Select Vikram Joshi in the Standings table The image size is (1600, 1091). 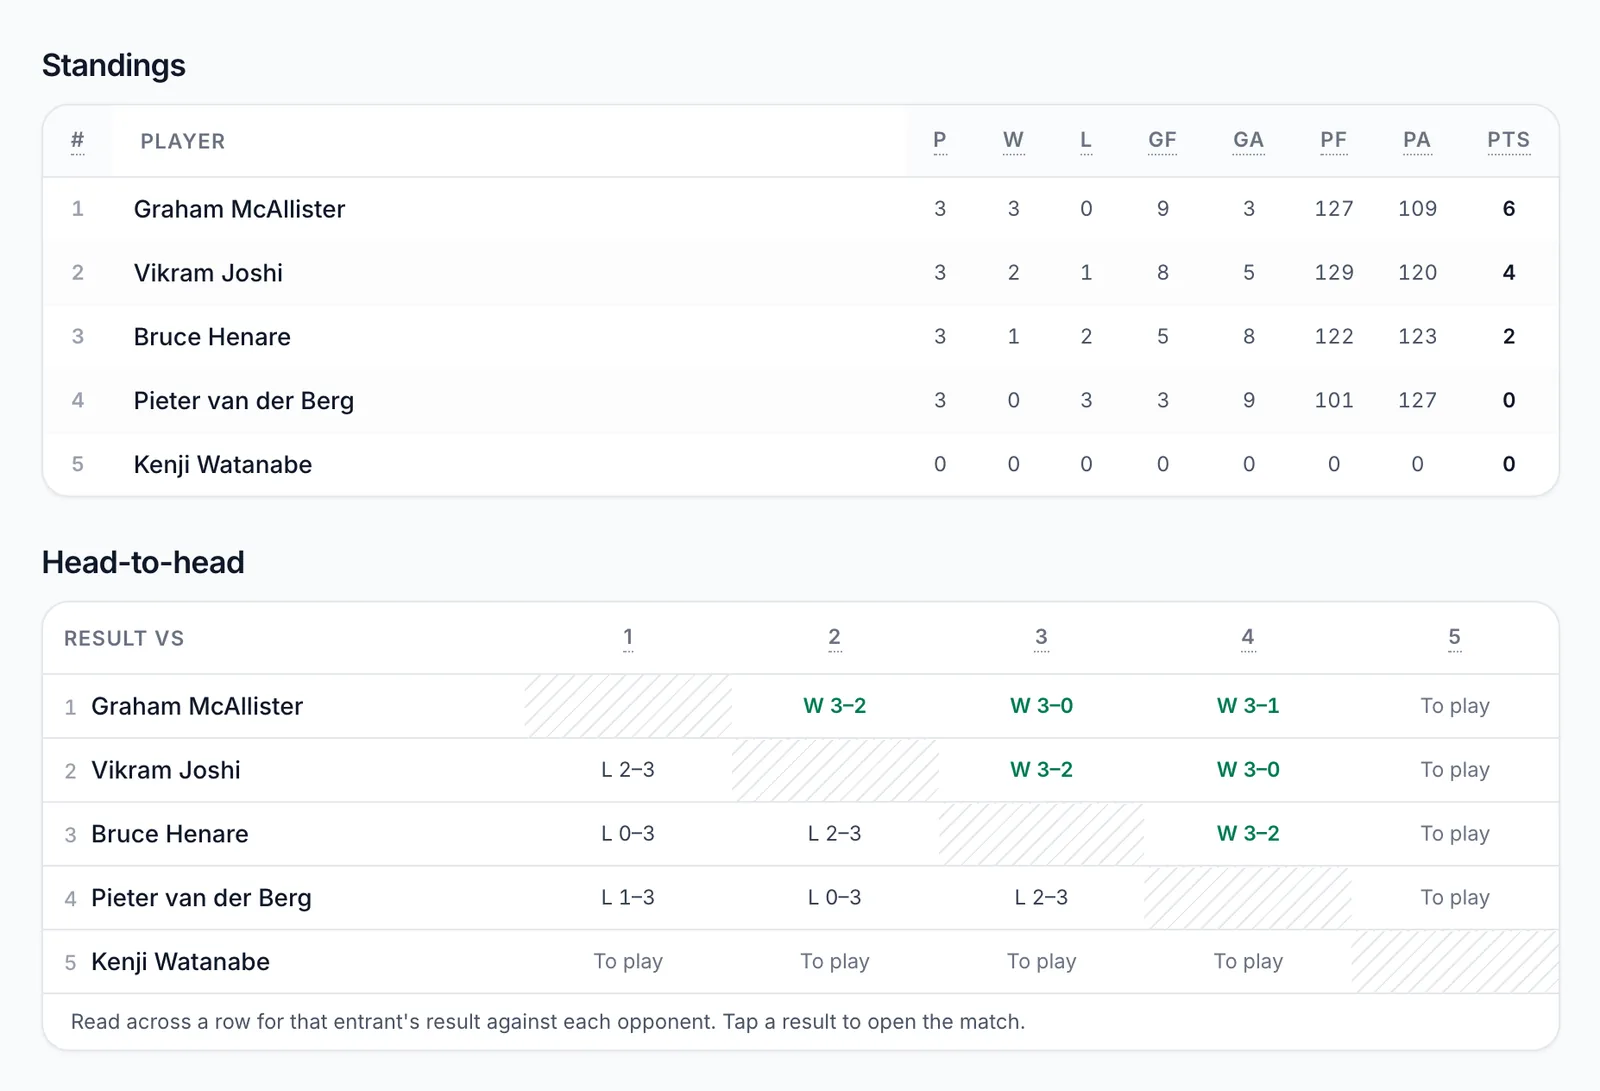[x=208, y=273]
